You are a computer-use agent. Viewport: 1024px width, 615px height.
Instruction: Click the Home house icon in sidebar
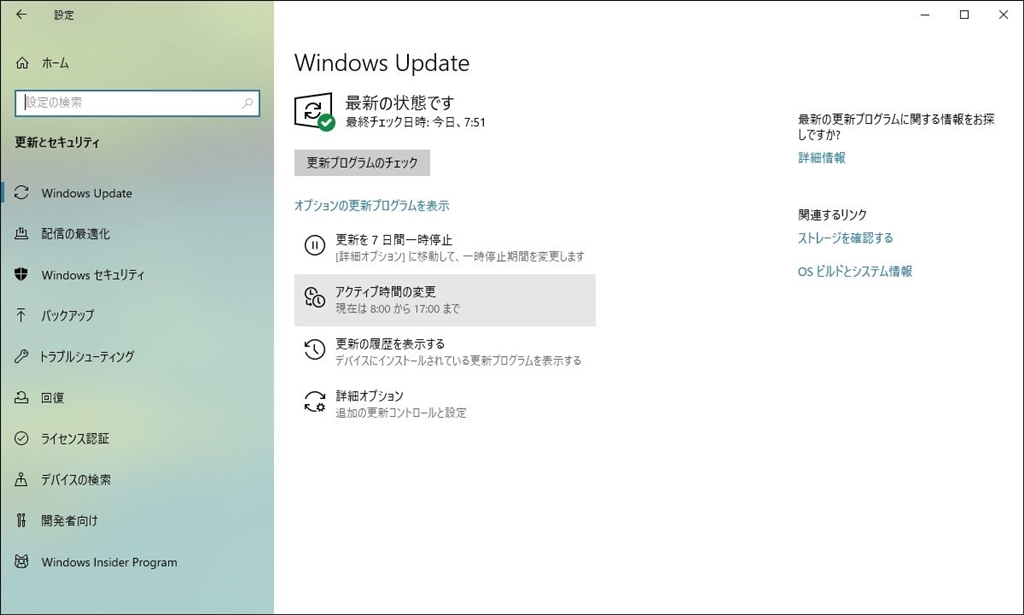tap(22, 63)
